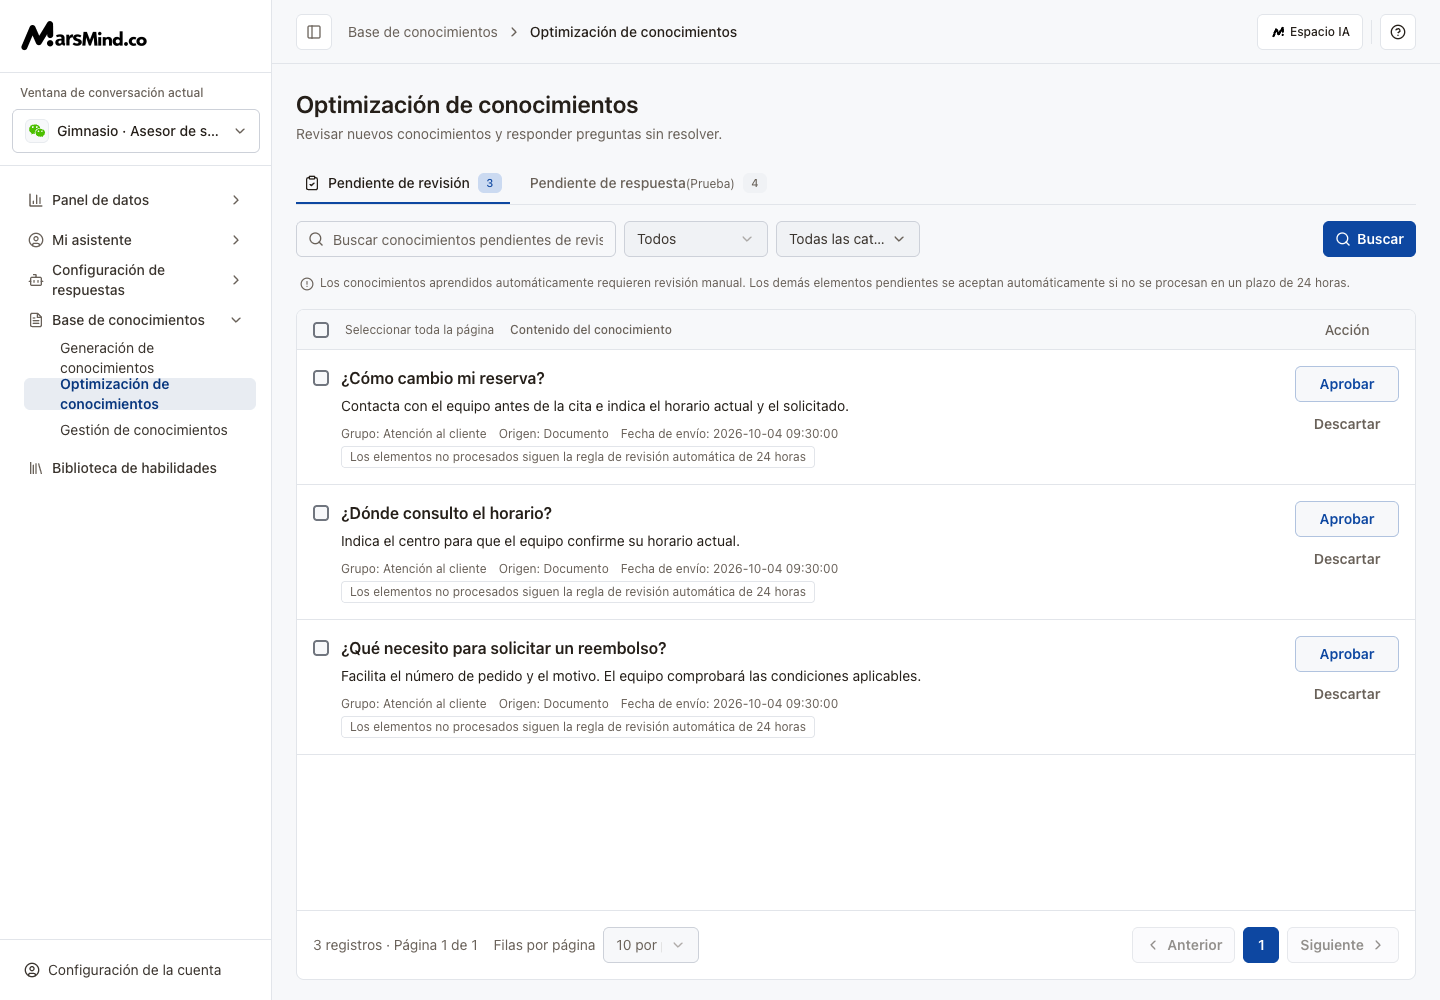Open the 'Todas las cat...' category dropdown
This screenshot has width=1440, height=1000.
click(848, 239)
